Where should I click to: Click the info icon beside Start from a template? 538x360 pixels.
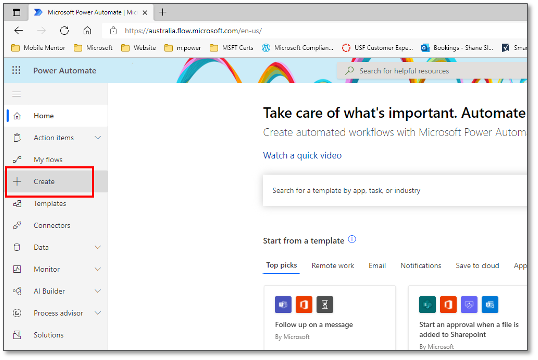(352, 239)
